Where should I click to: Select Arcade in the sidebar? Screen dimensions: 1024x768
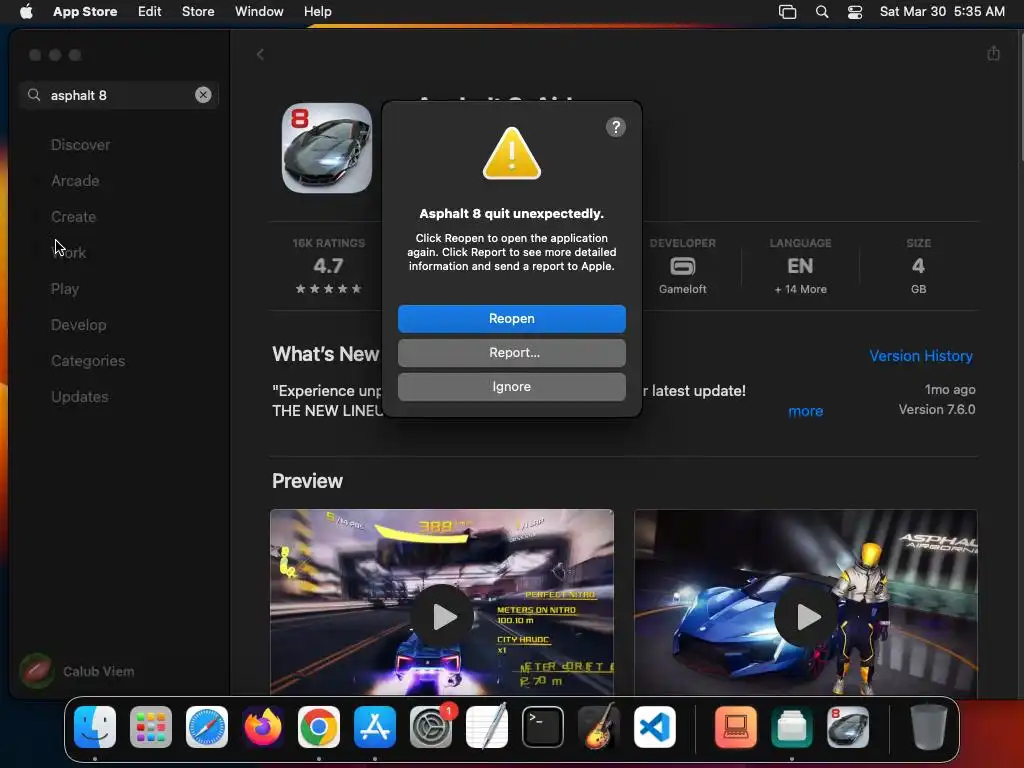pos(75,181)
